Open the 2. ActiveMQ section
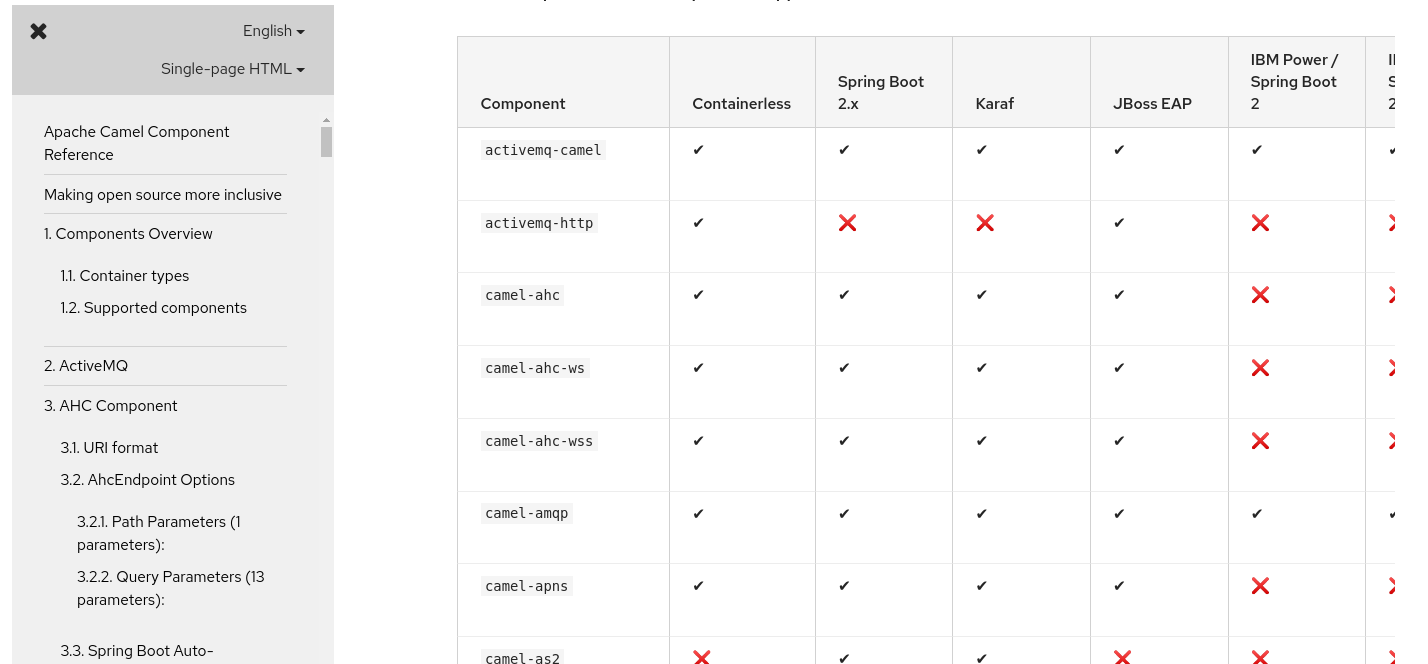Image resolution: width=1428 pixels, height=664 pixels. [86, 366]
